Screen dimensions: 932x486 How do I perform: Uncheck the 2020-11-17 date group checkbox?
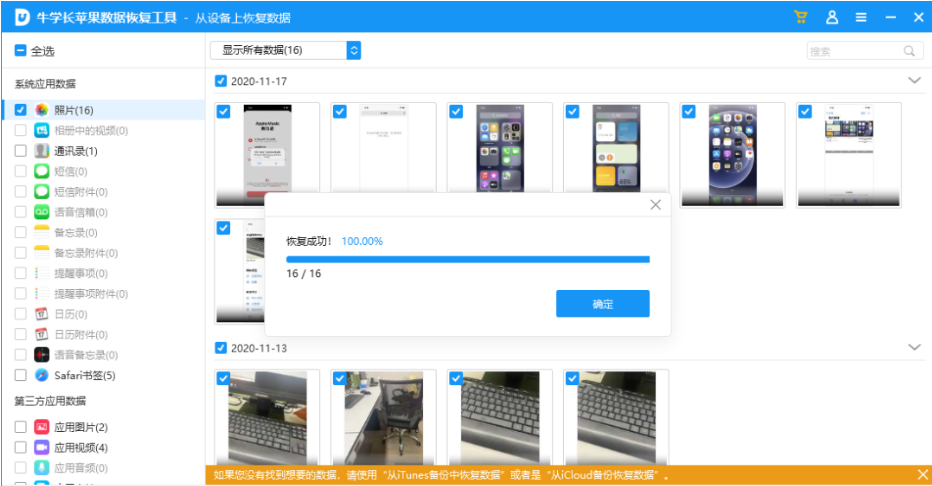point(221,81)
